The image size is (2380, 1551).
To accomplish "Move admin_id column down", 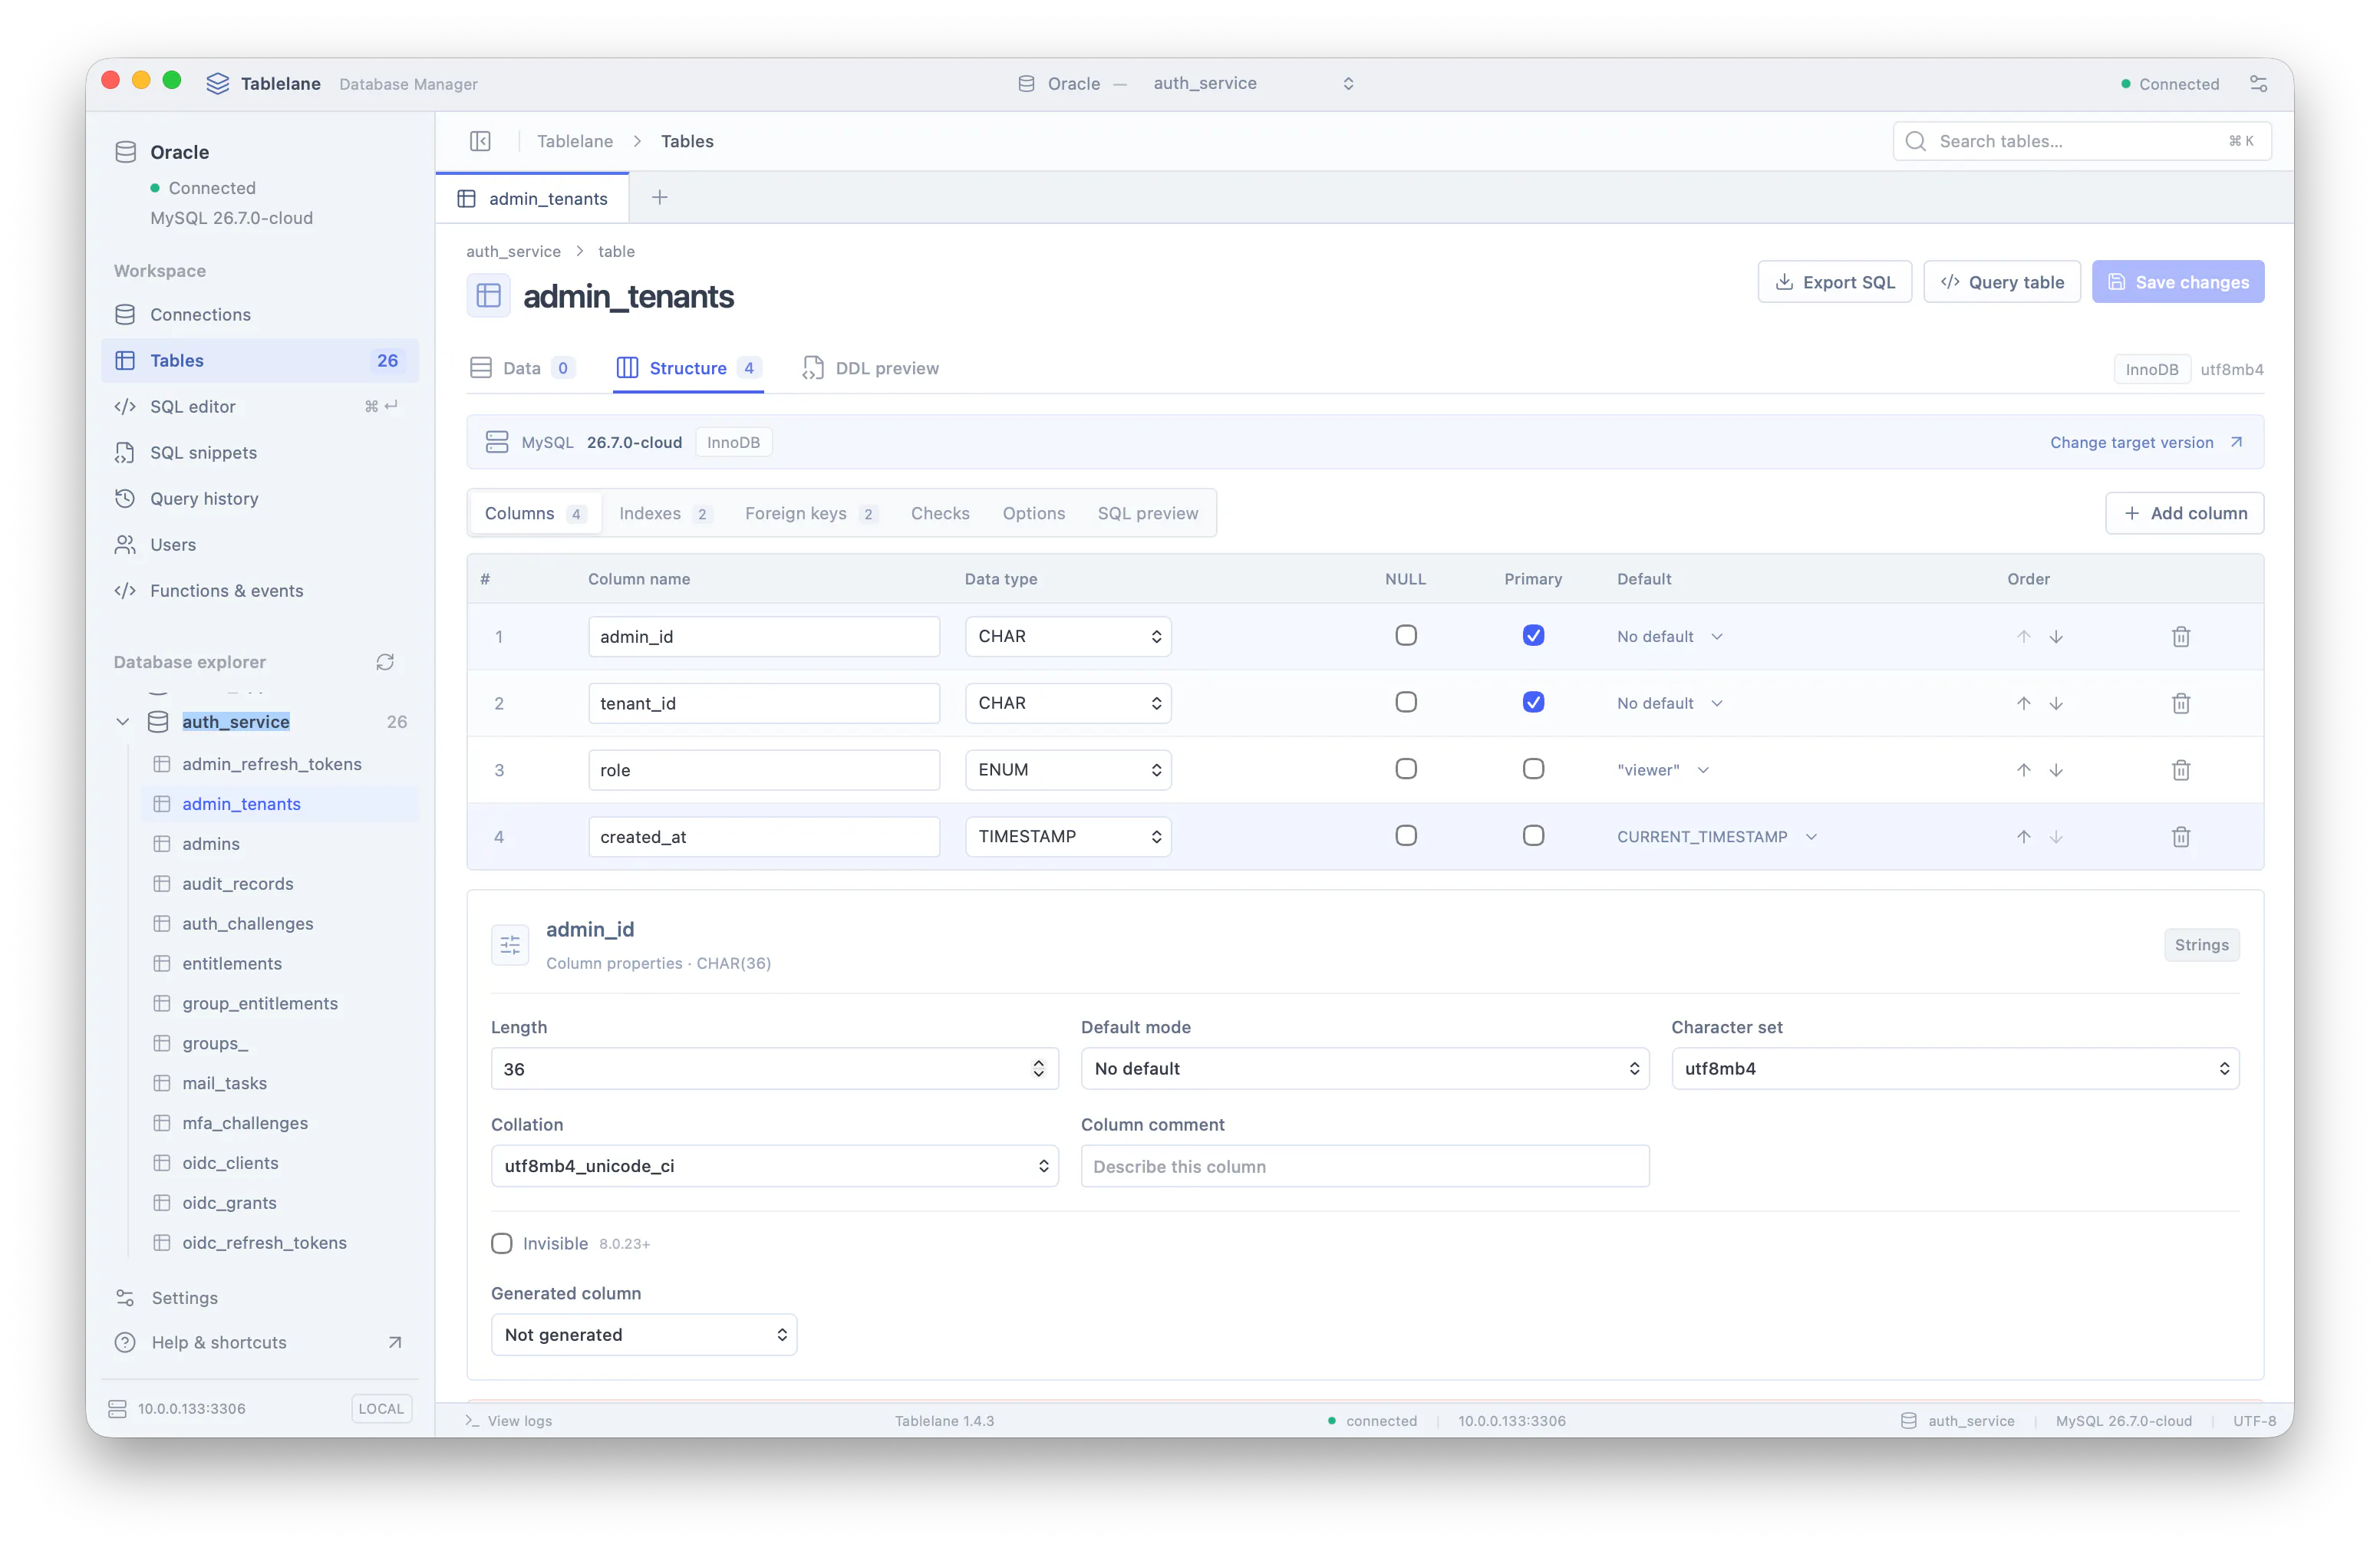I will pyautogui.click(x=2056, y=636).
